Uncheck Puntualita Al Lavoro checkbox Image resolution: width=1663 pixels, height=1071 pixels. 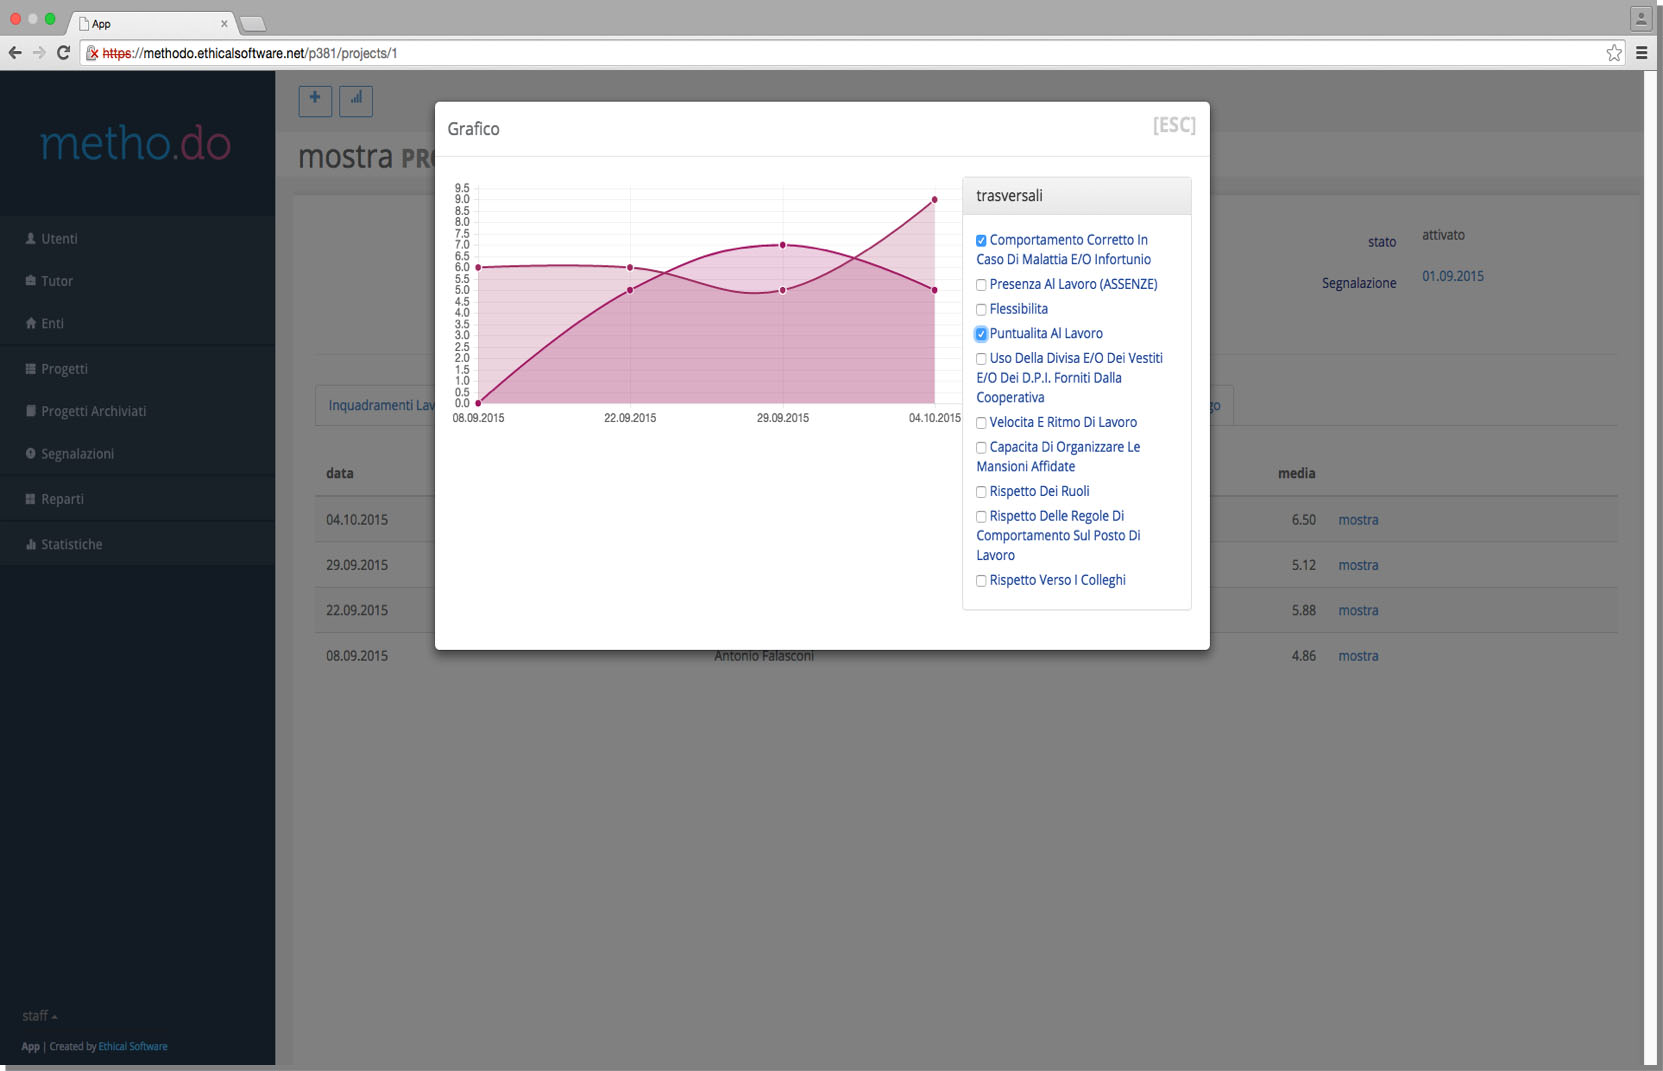coord(981,334)
